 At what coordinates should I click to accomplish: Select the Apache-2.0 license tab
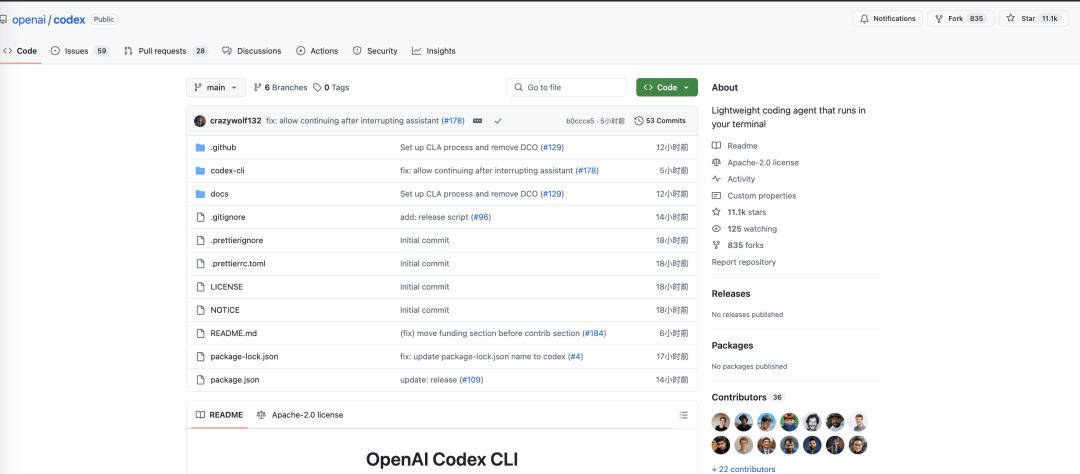(x=300, y=415)
